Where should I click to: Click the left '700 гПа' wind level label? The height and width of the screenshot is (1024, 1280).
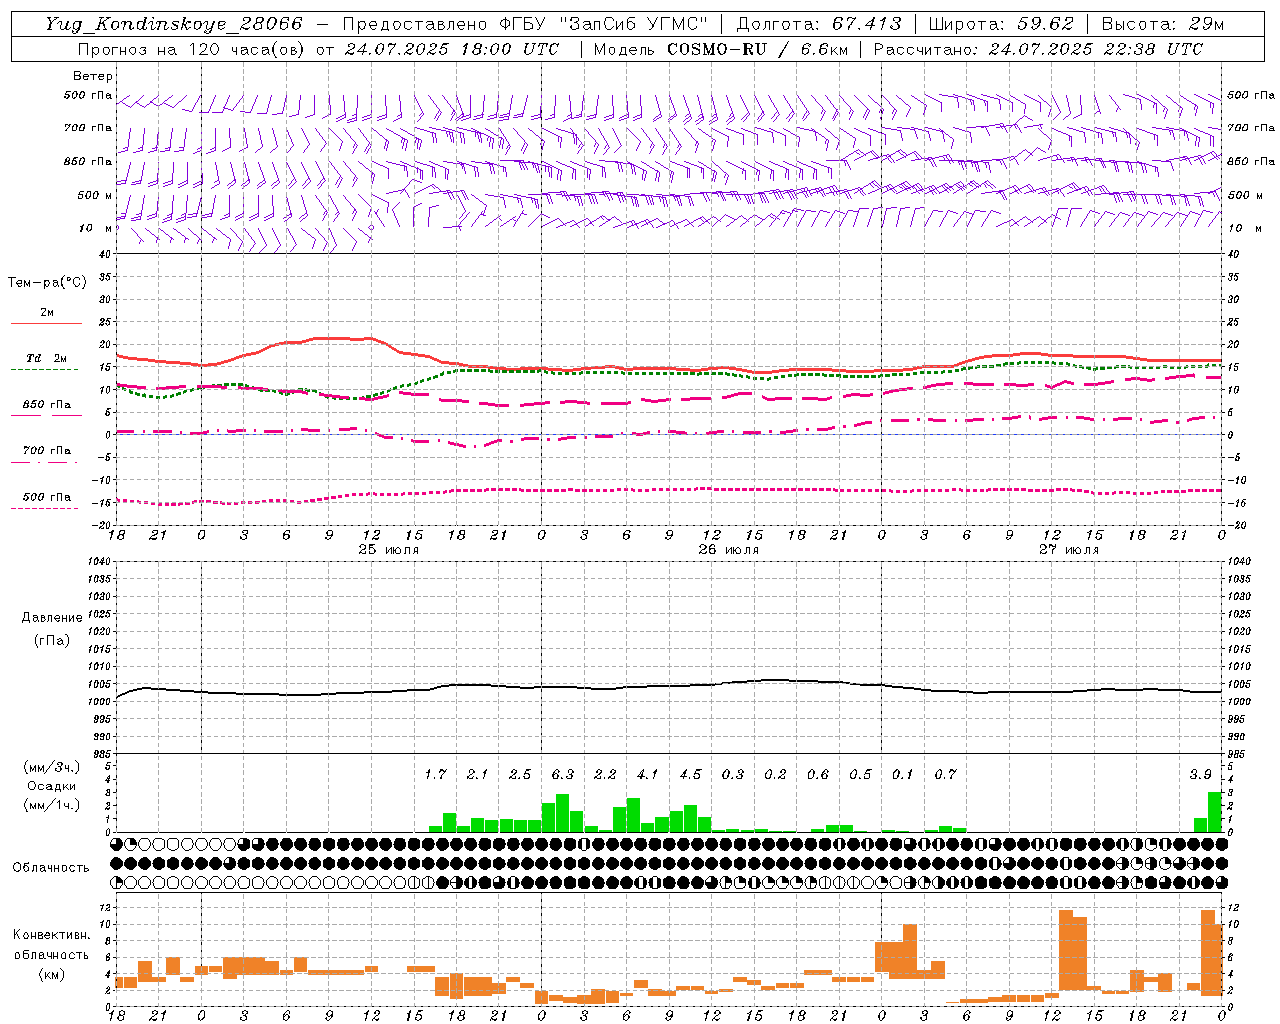[x=88, y=128]
